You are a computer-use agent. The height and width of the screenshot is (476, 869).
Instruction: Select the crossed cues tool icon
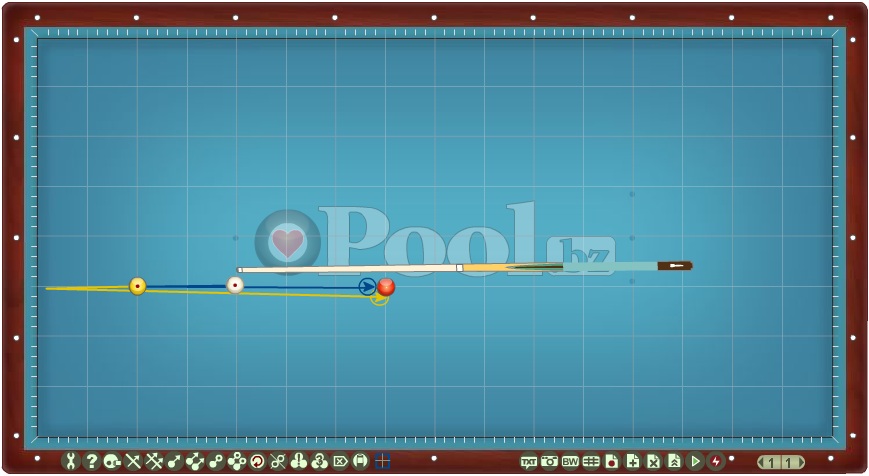[x=133, y=461]
